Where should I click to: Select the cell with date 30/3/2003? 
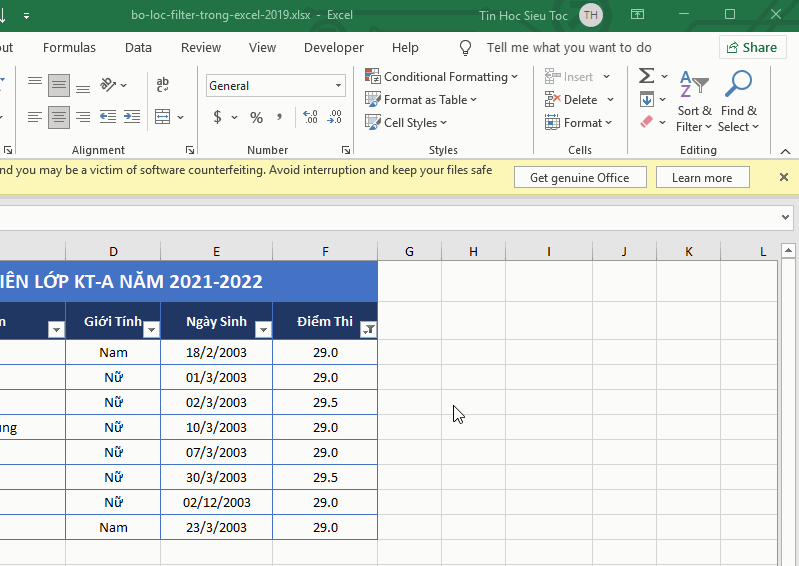(x=217, y=477)
